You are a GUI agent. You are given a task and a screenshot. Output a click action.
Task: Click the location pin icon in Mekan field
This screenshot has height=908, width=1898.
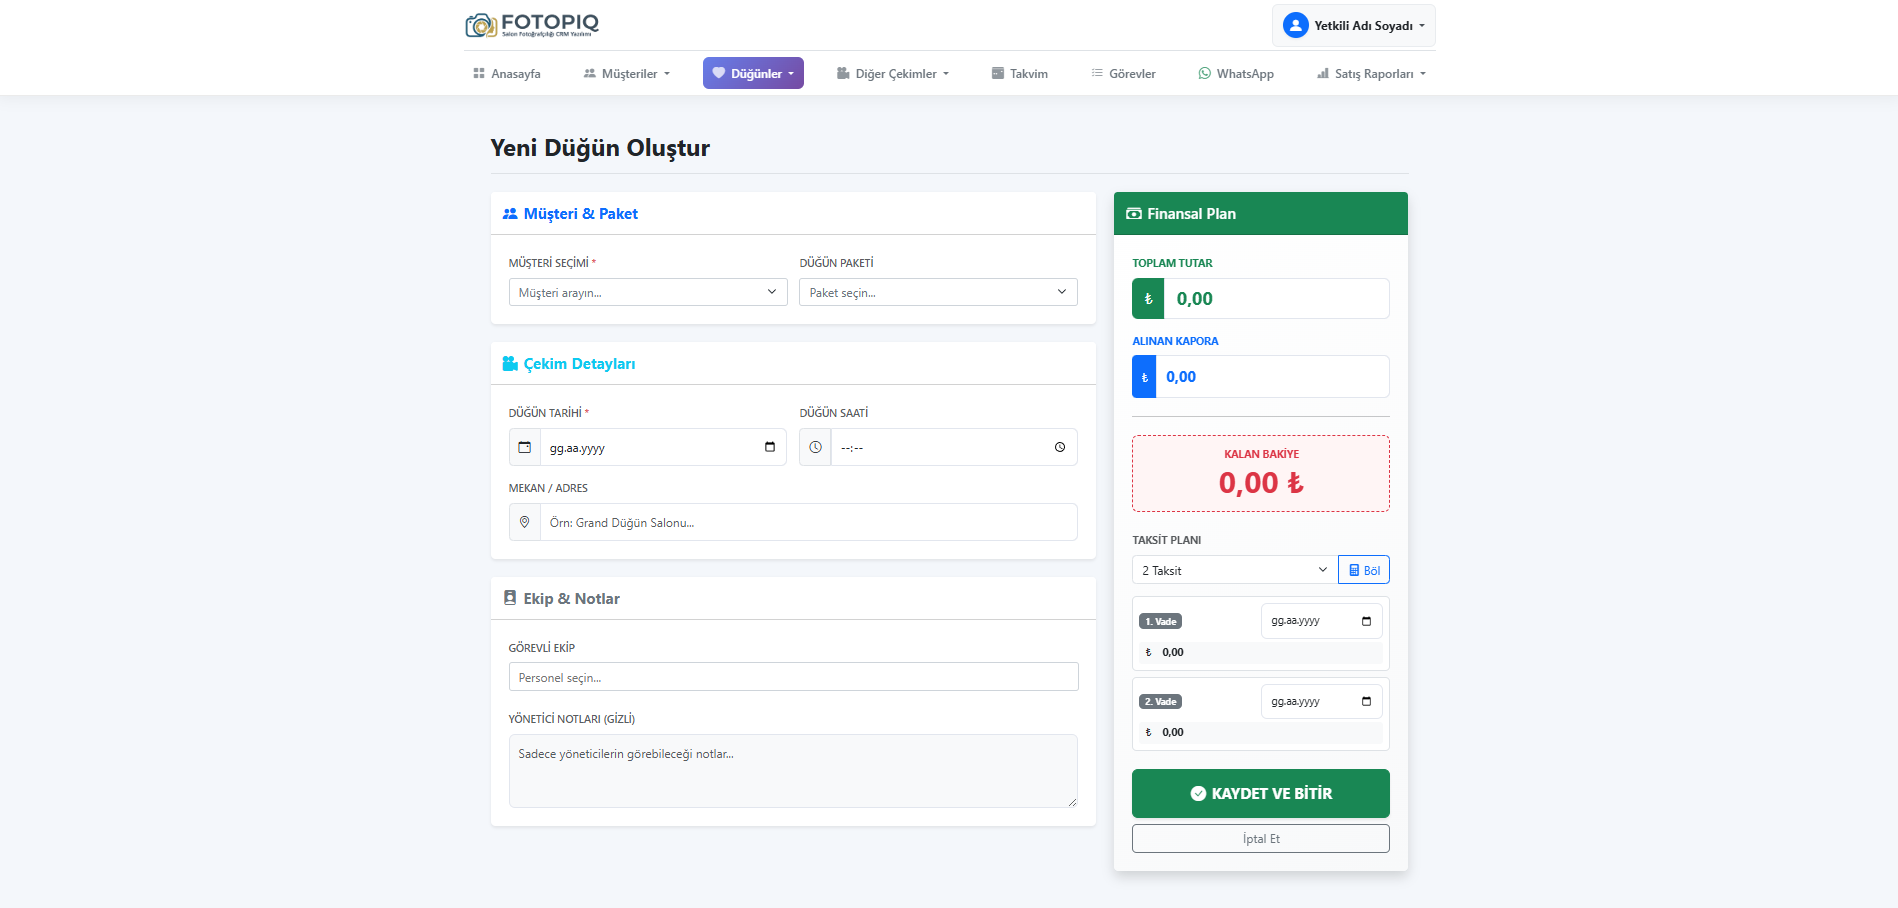pos(525,522)
